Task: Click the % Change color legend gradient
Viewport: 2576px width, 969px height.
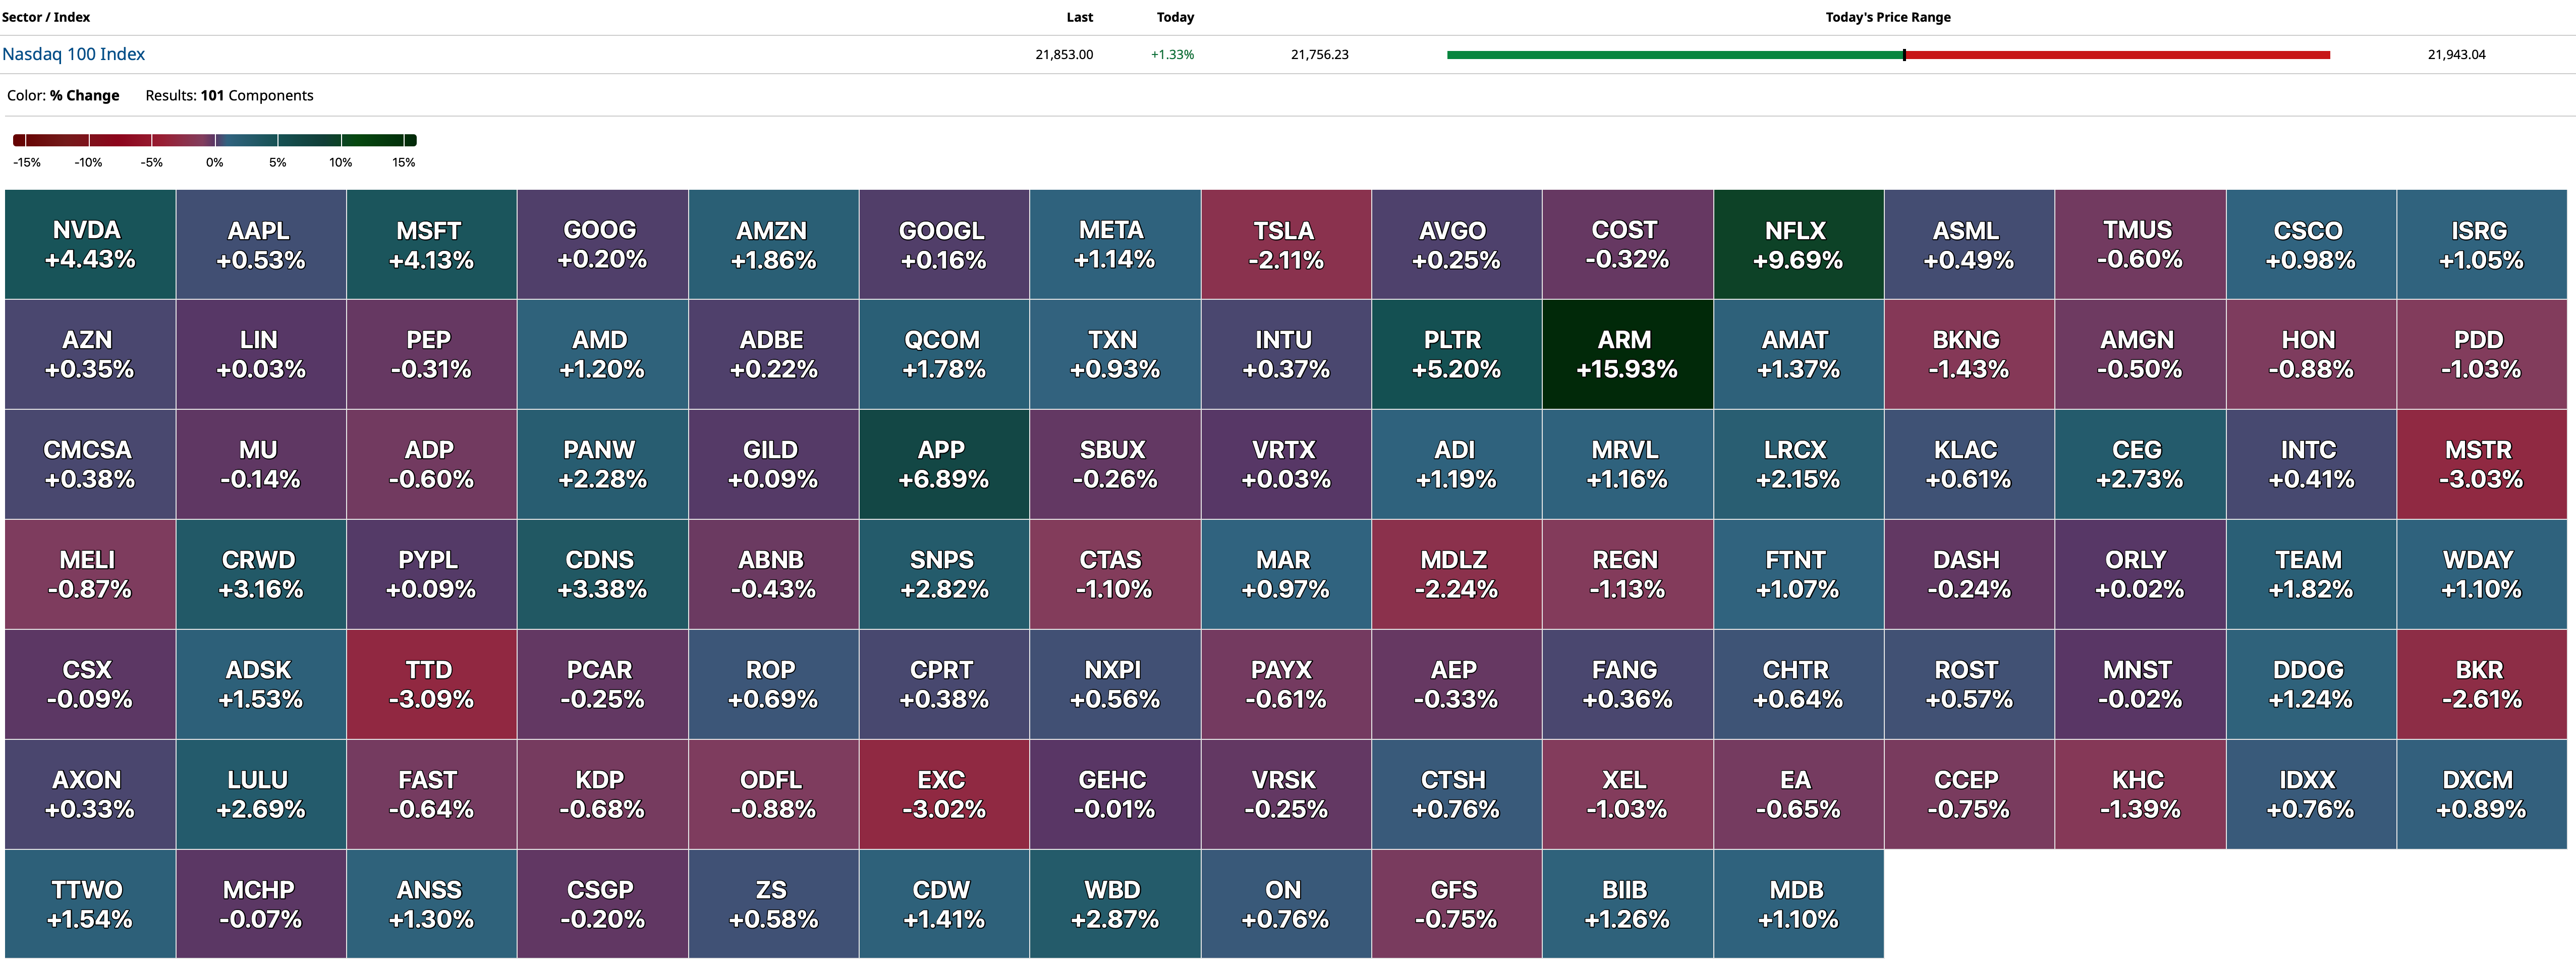Action: [214, 140]
